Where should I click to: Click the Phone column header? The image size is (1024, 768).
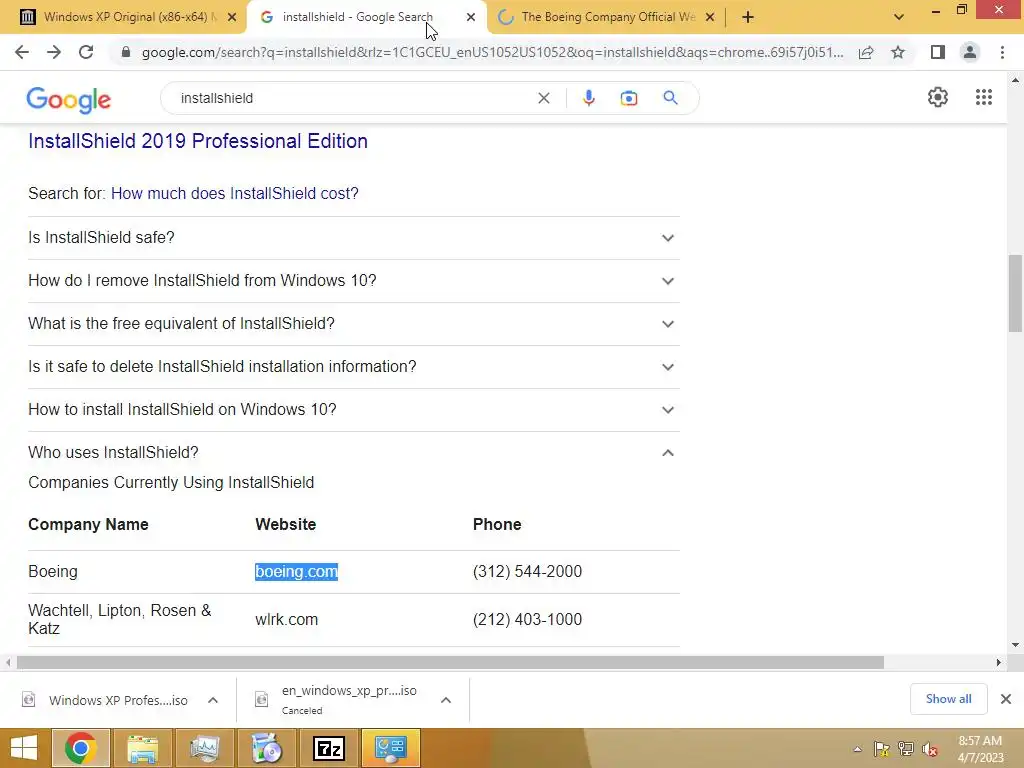497,524
